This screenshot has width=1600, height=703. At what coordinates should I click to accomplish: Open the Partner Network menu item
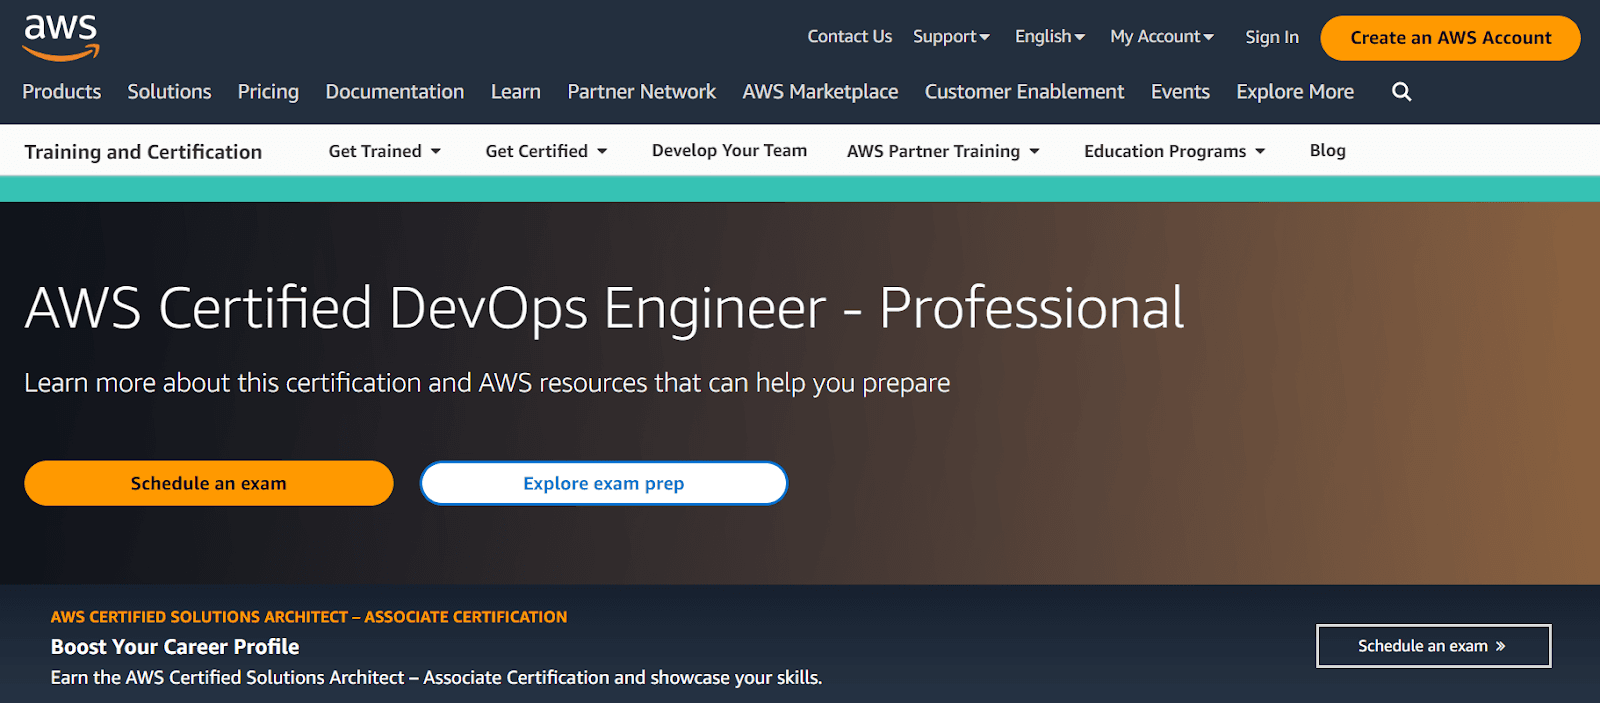coord(642,92)
